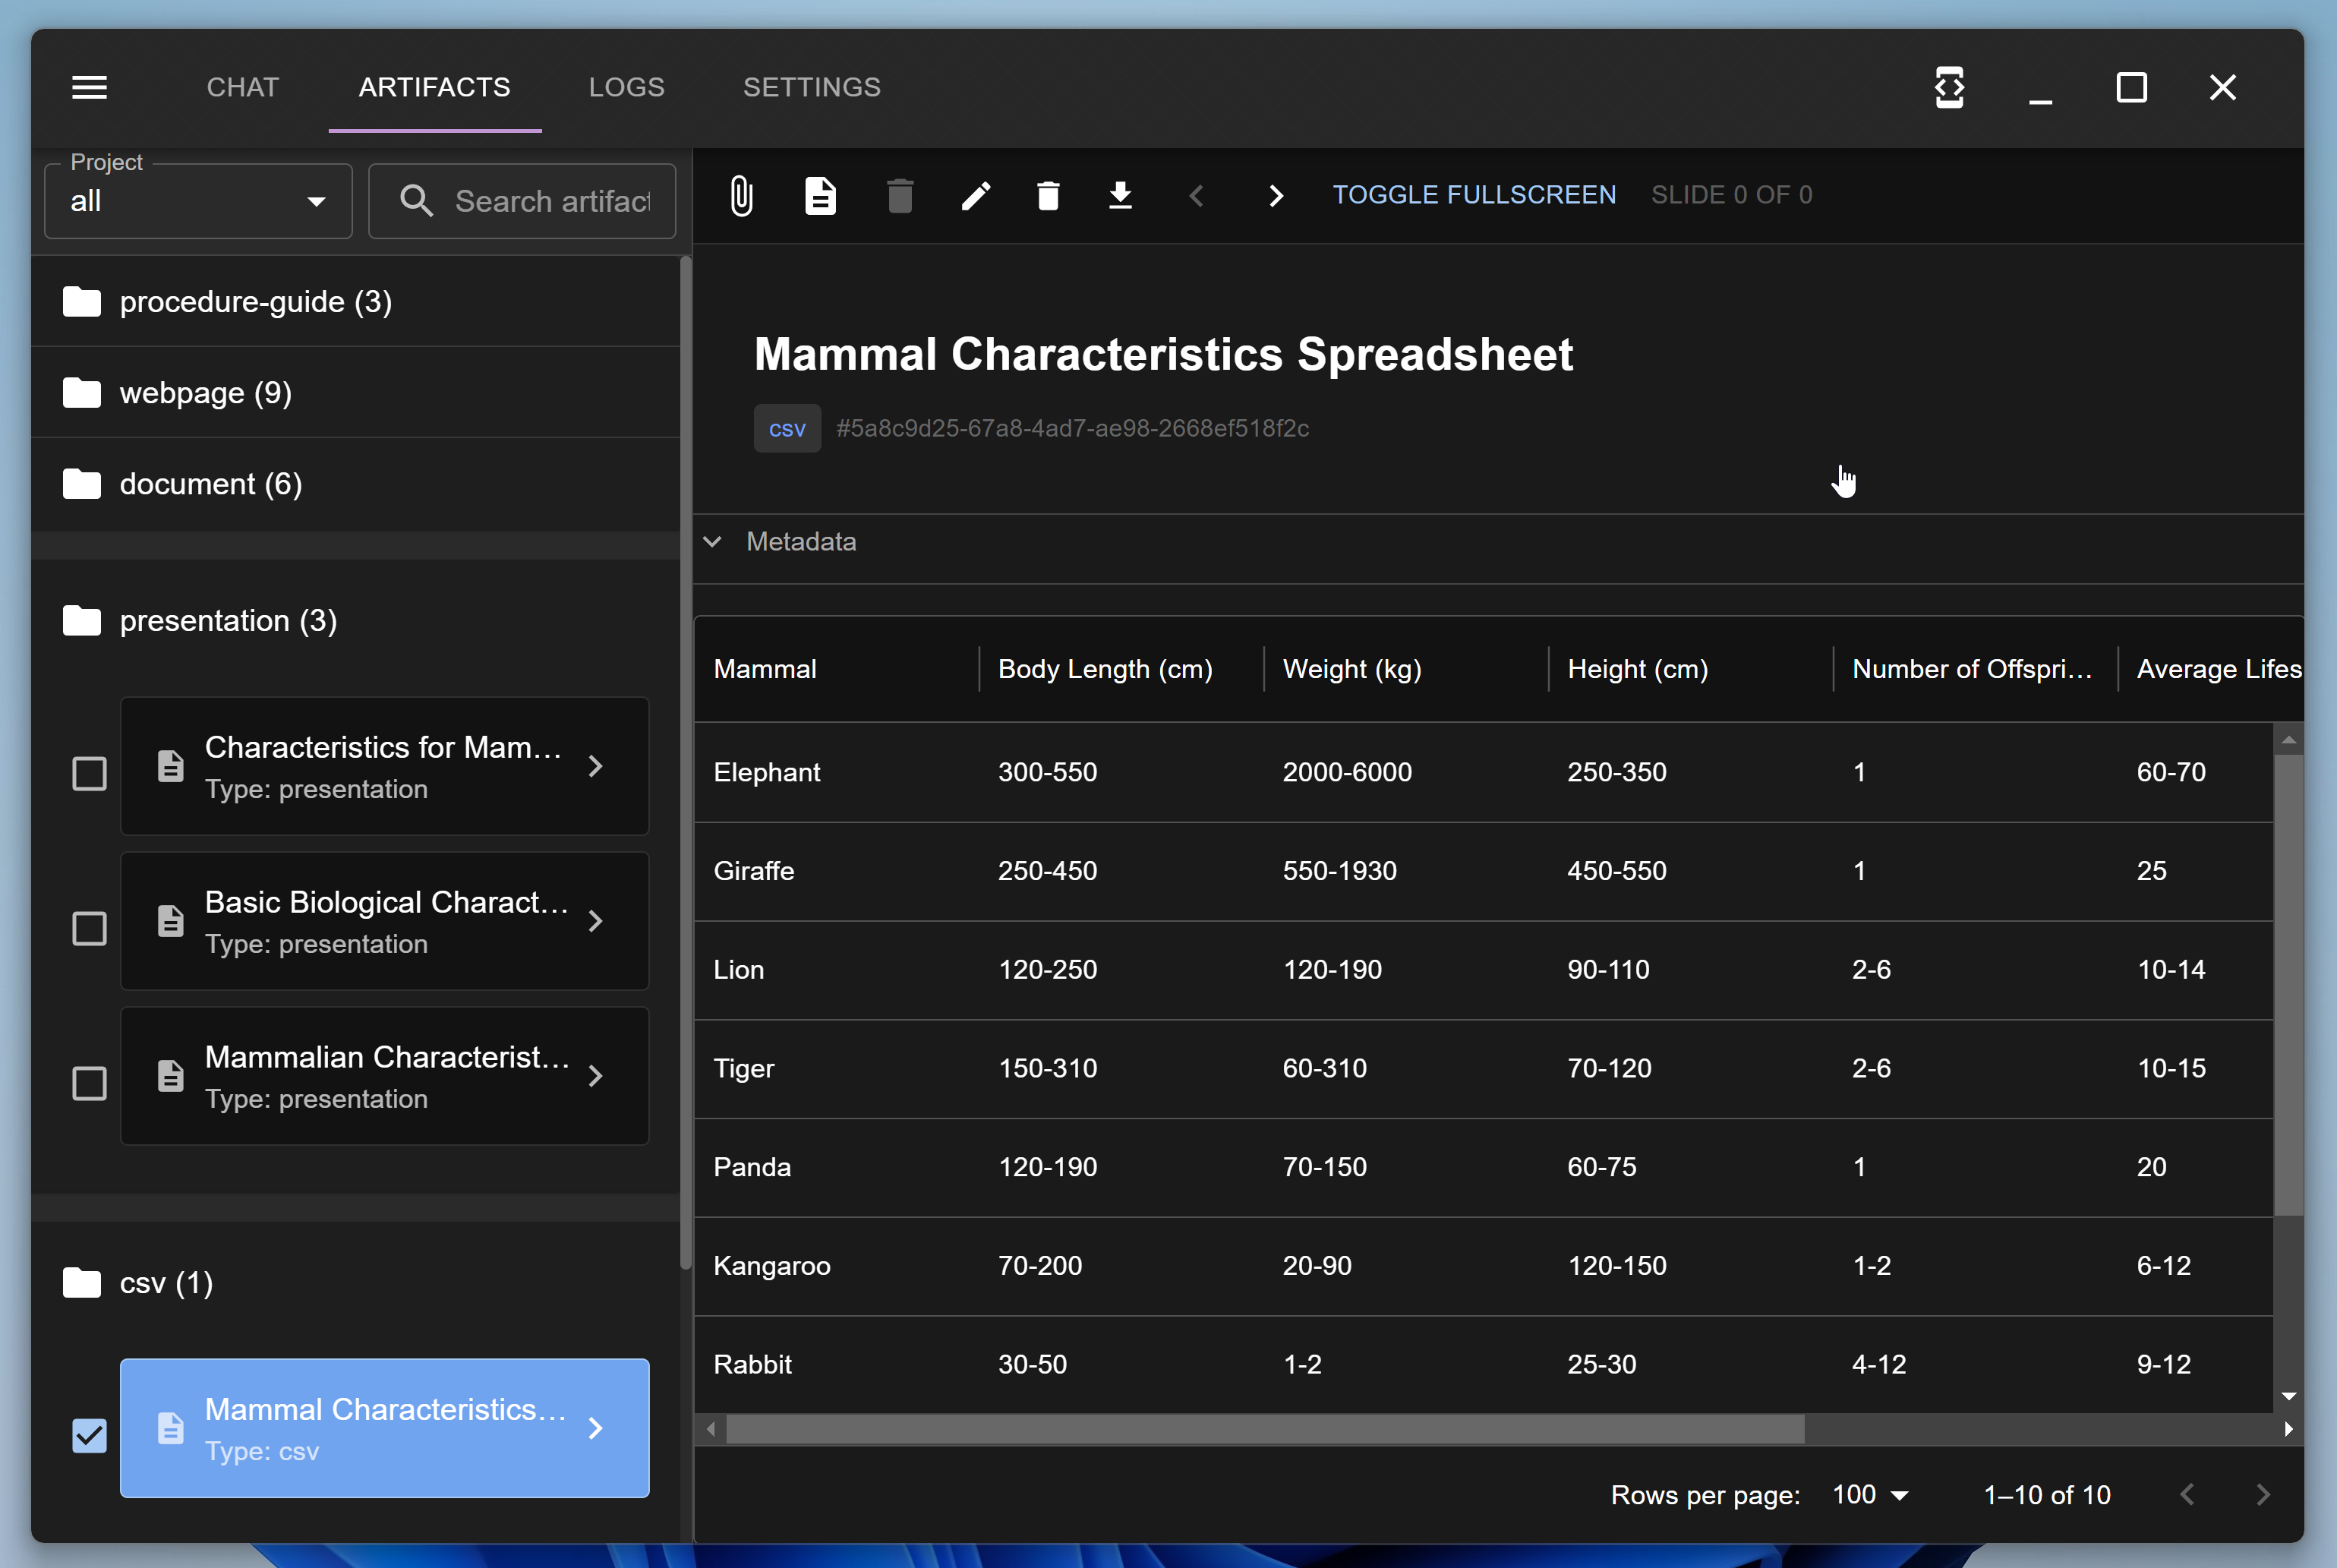
Task: Collapse csv folder
Action: [355, 1282]
